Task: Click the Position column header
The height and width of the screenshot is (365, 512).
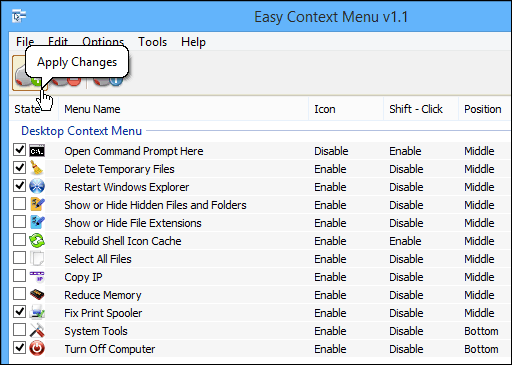Action: [x=484, y=109]
